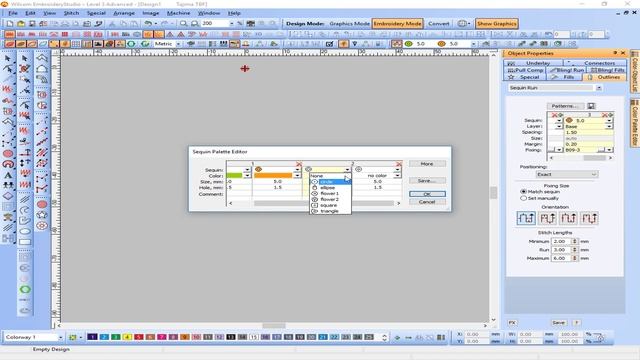640x360 pixels.
Task: Select the Lettering 'A' tool
Action: 8,175
